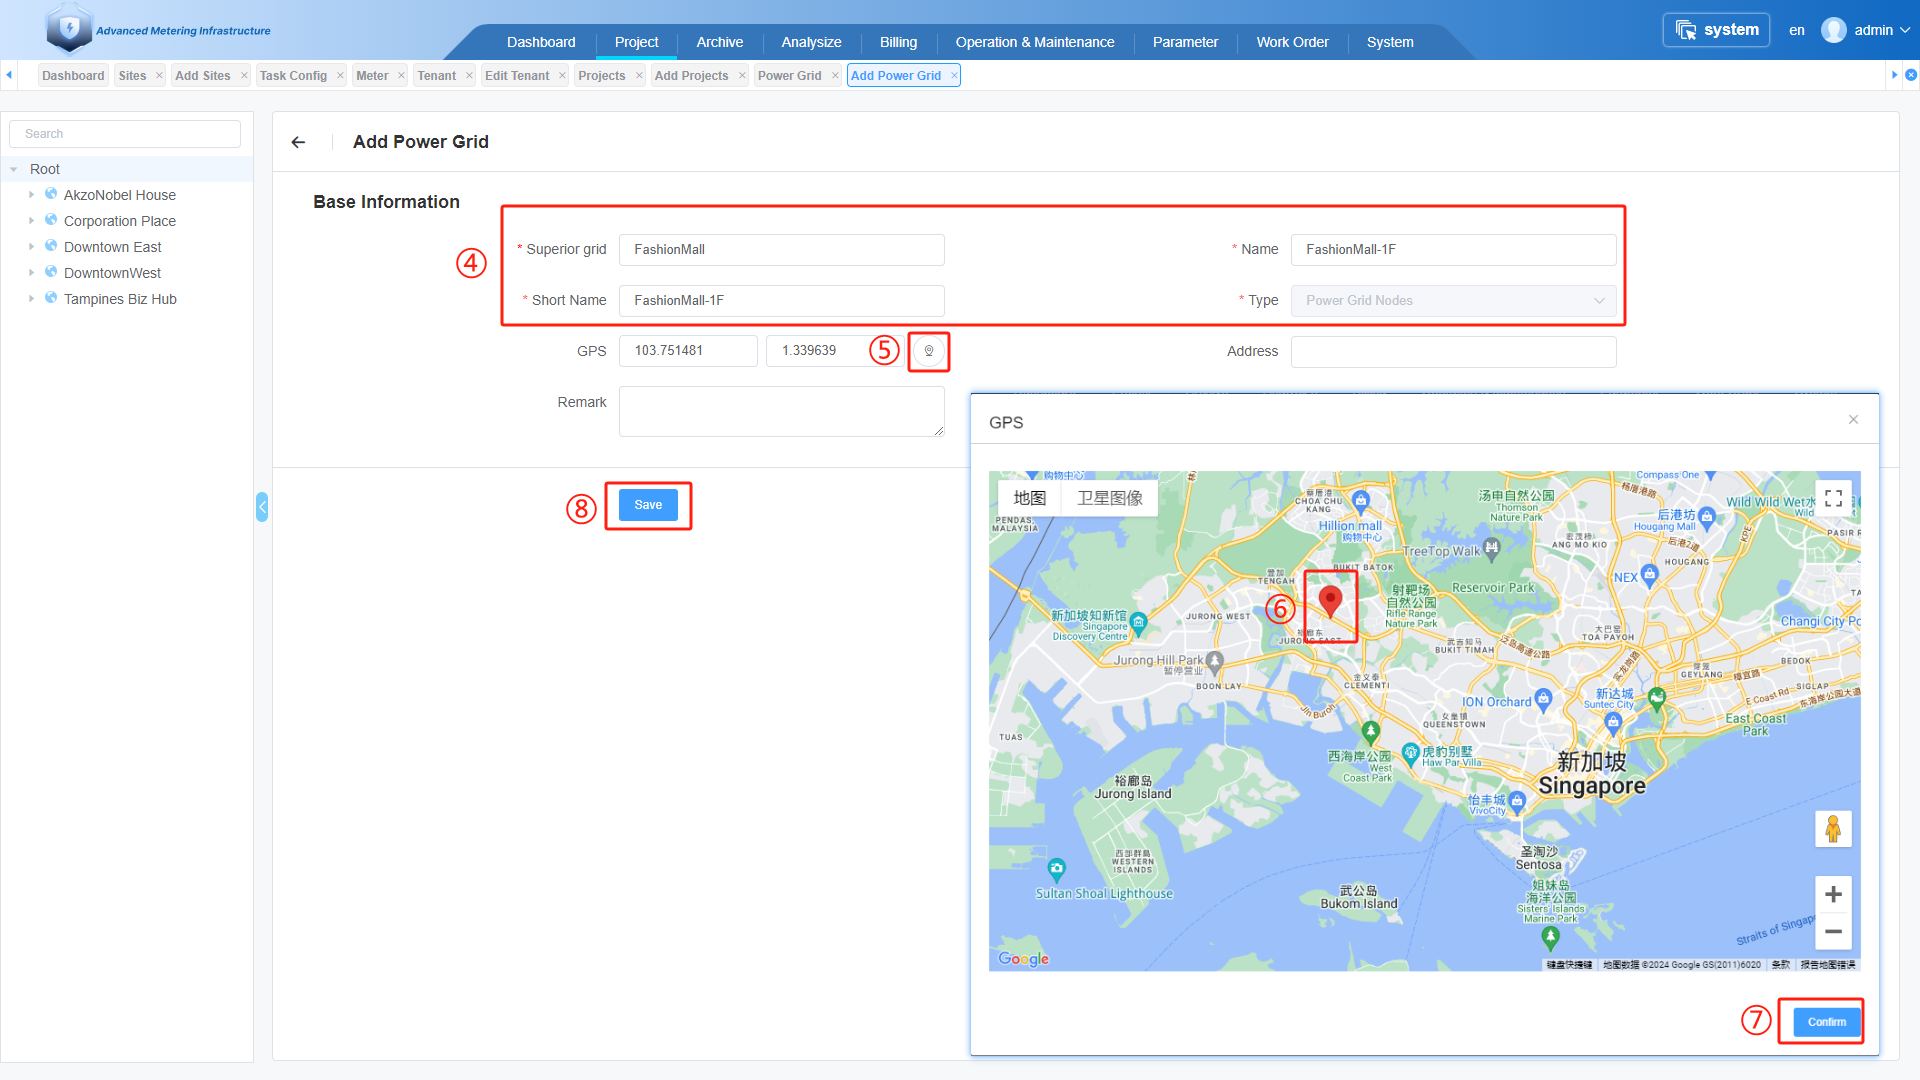Screen dimensions: 1920x1080
Task: Zoom out on the map
Action: pos(1833,932)
